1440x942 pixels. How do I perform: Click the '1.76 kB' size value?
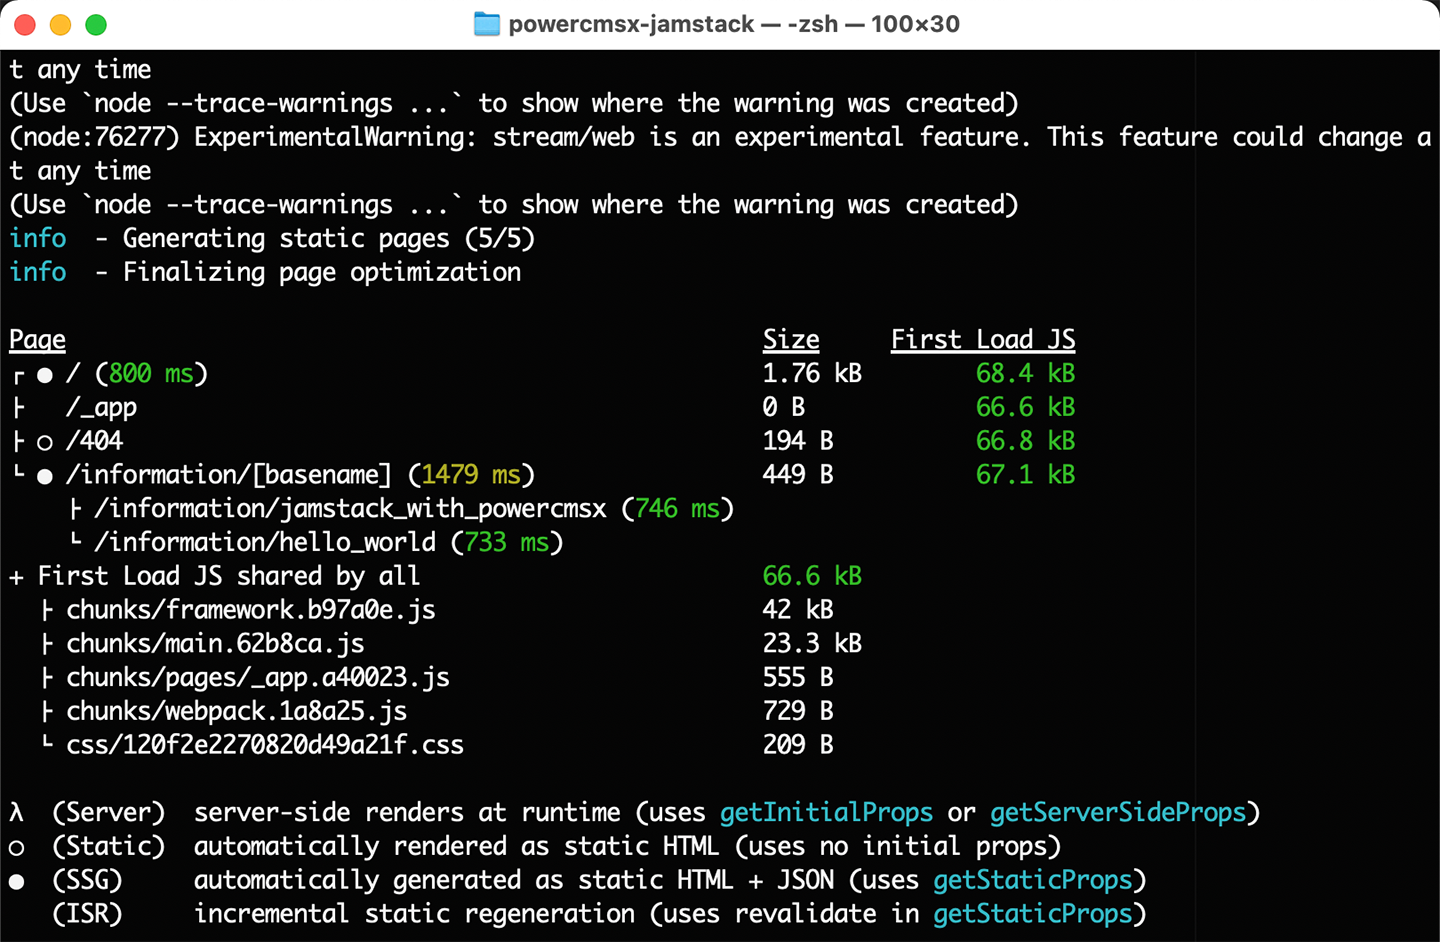(812, 374)
